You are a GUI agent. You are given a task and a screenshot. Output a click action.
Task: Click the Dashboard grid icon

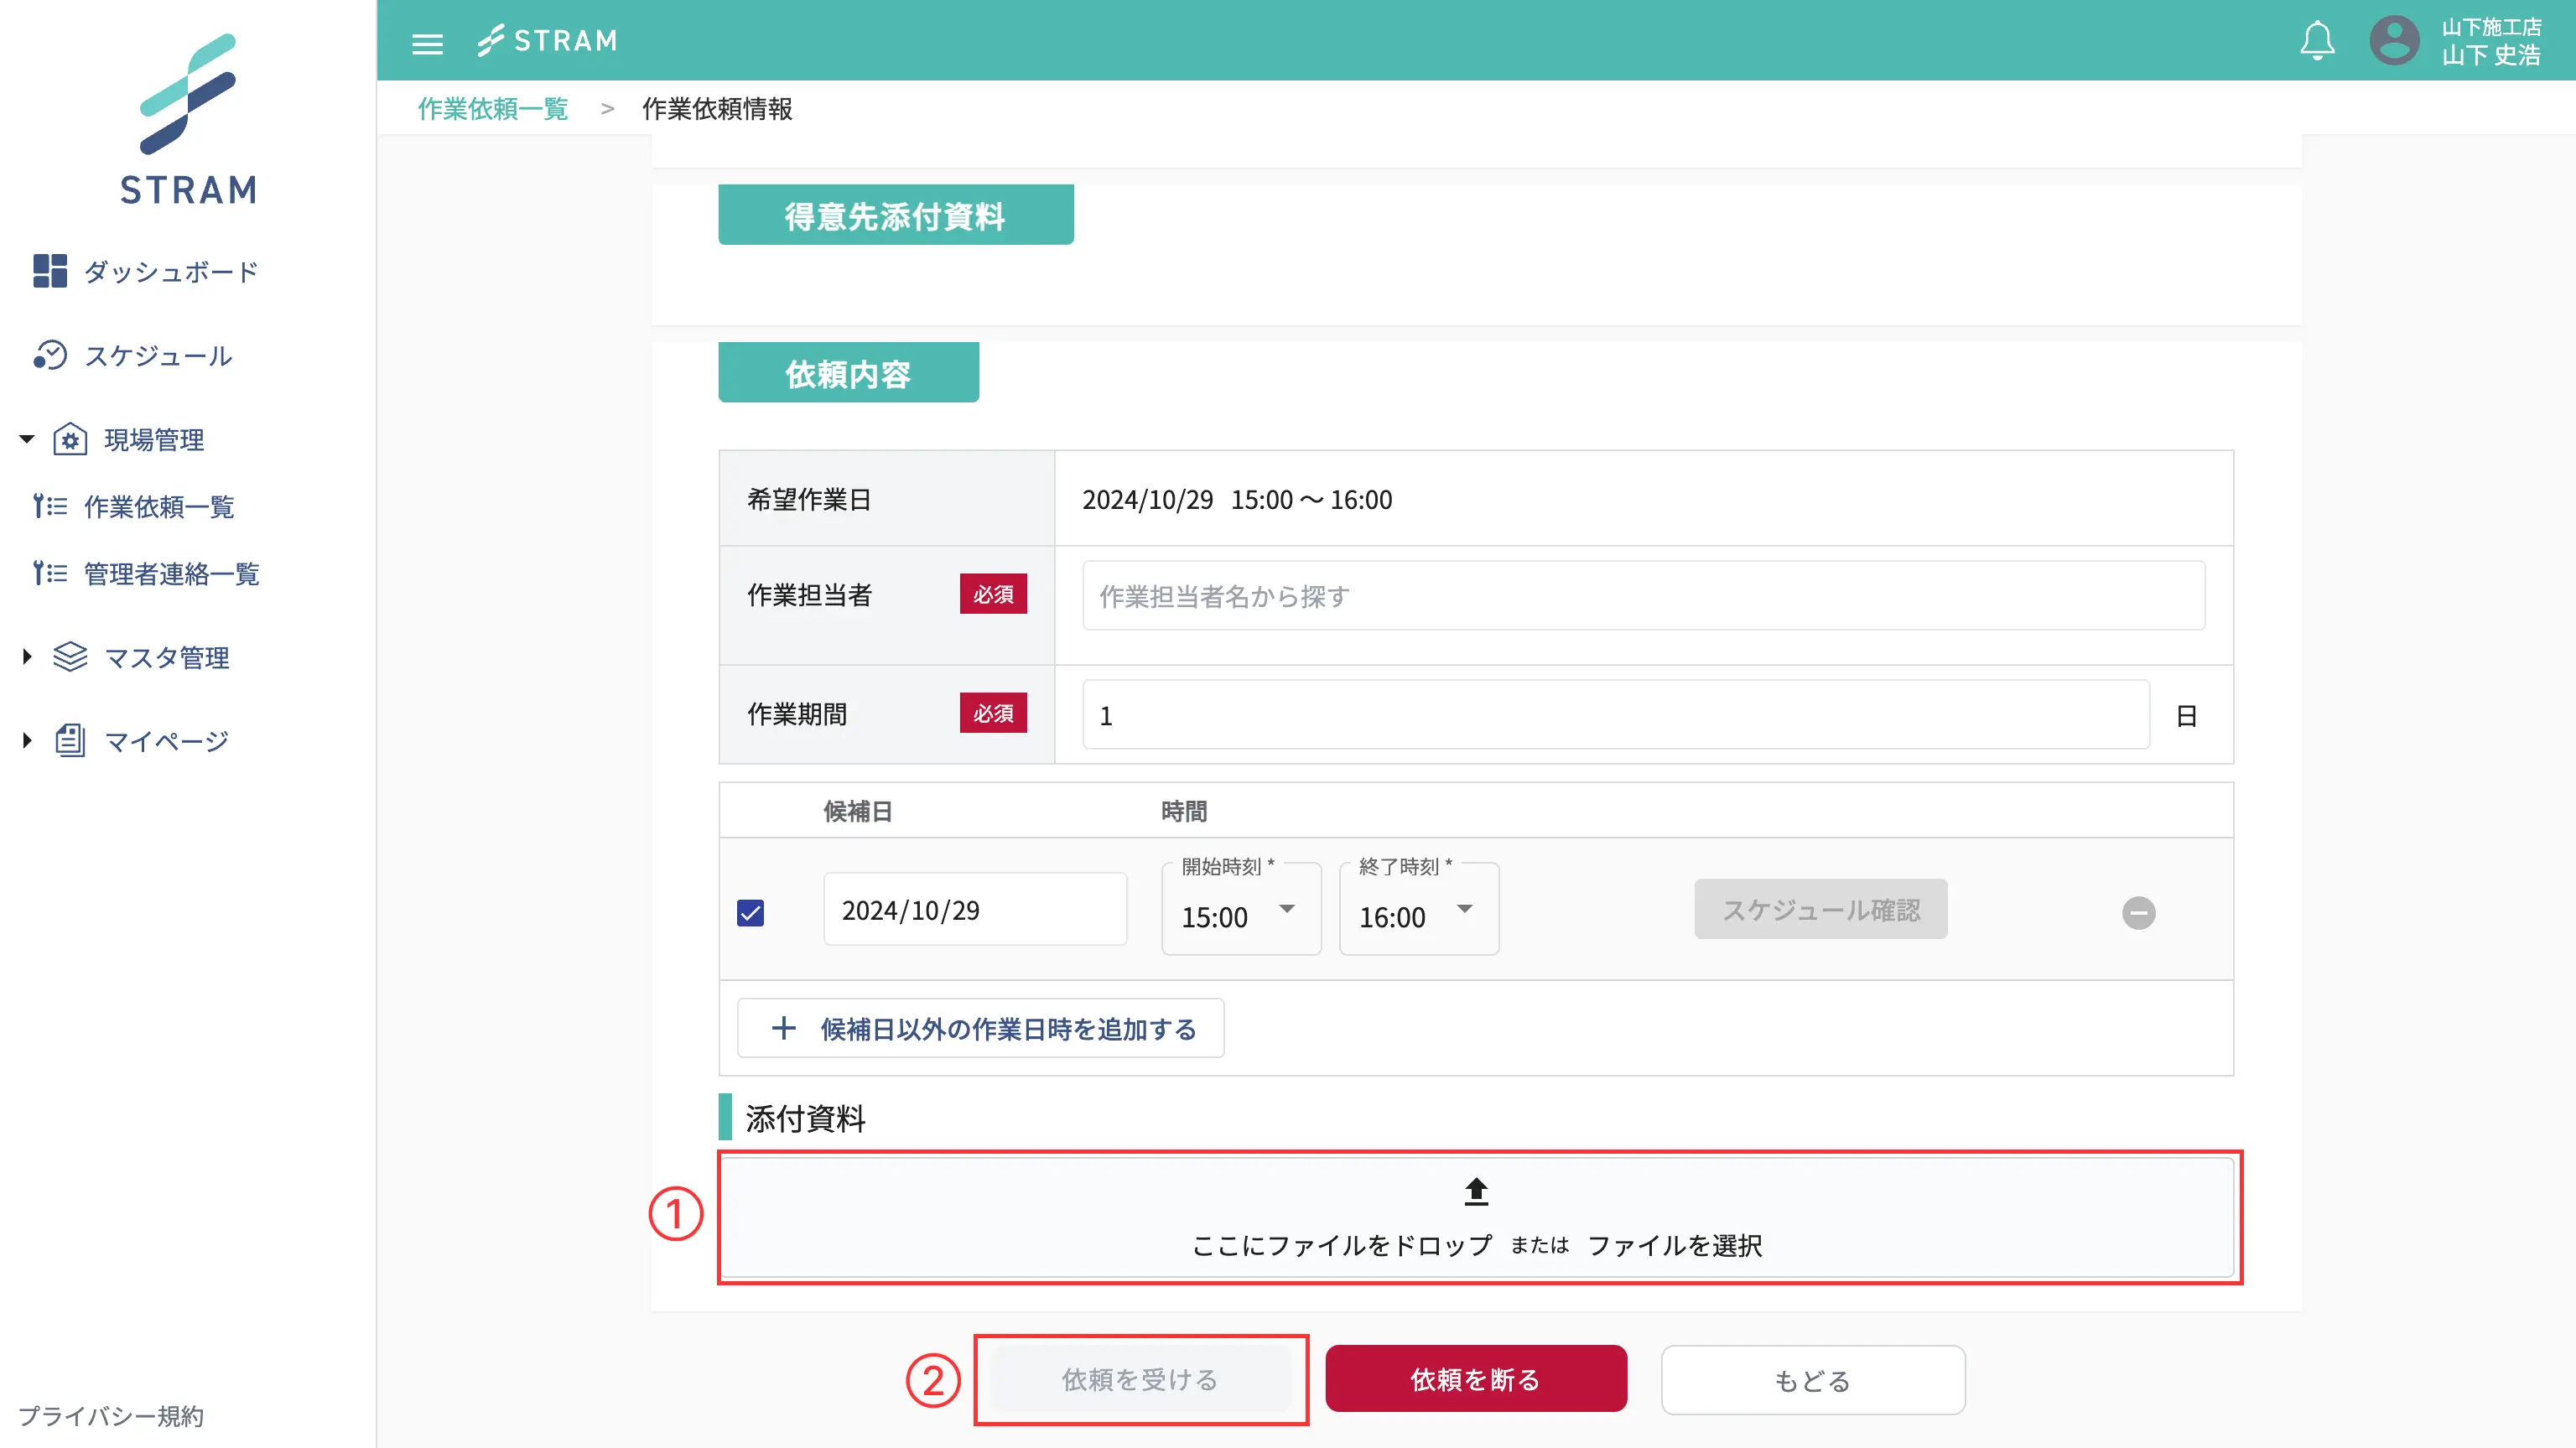click(49, 271)
